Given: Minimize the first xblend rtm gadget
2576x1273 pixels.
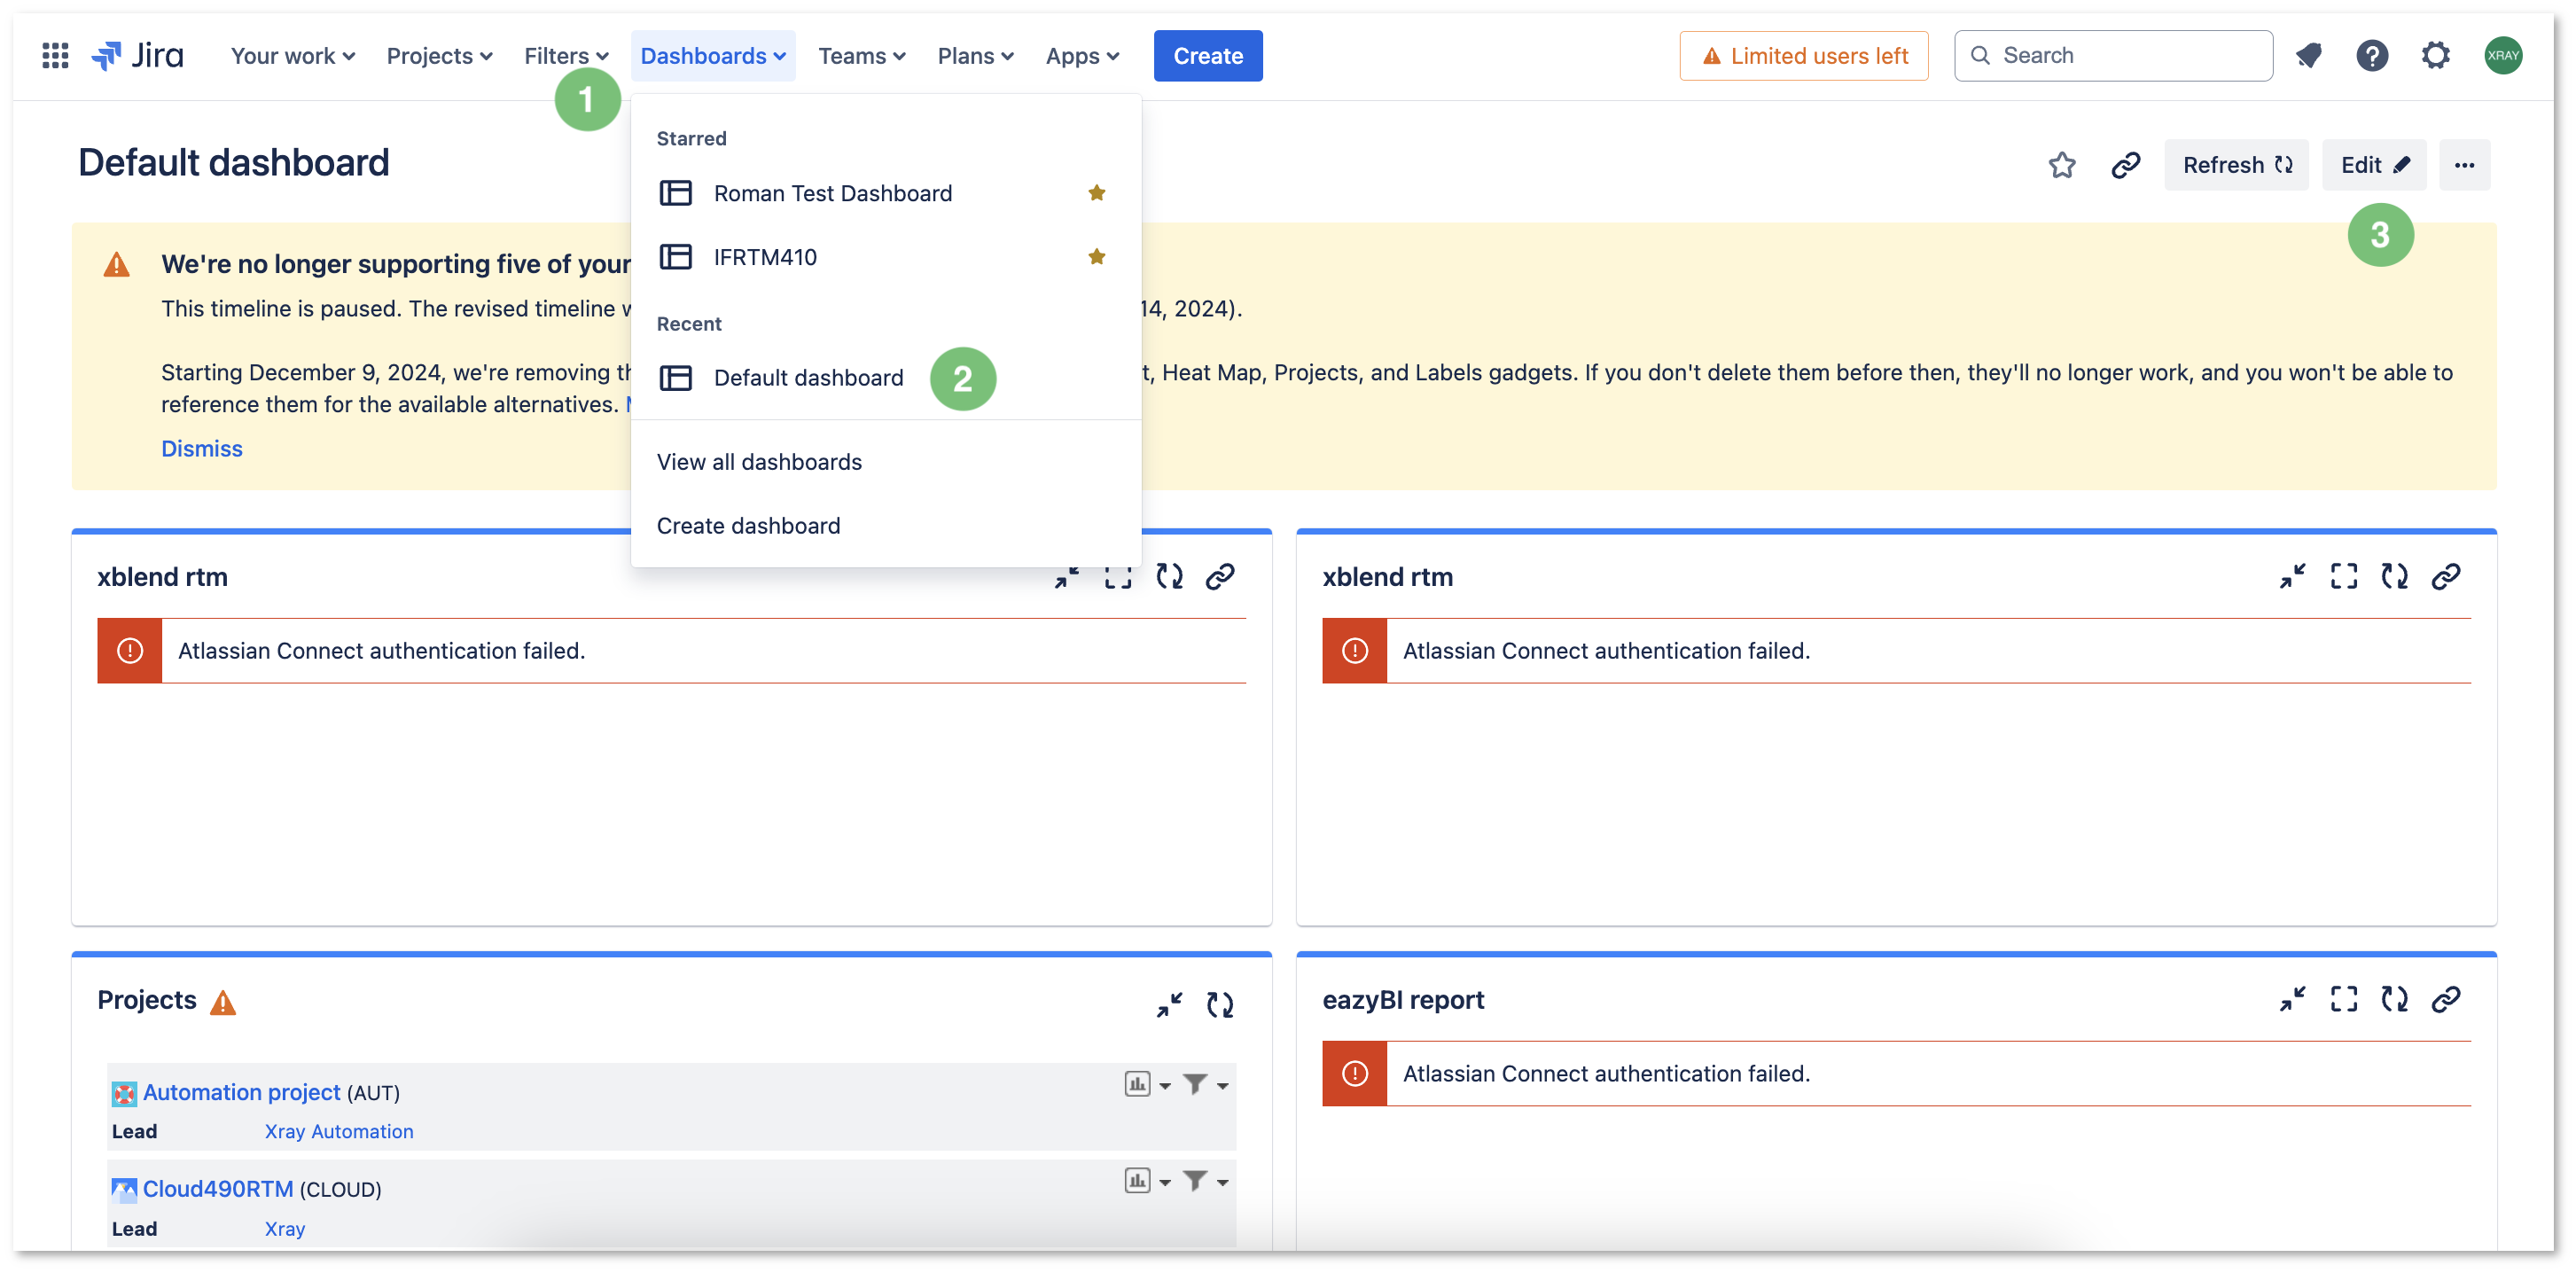Looking at the screenshot, I should [x=1067, y=577].
